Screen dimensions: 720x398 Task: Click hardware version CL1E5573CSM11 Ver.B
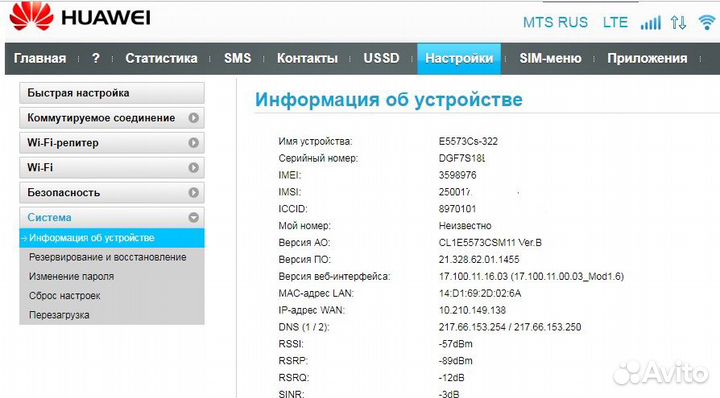tap(490, 242)
